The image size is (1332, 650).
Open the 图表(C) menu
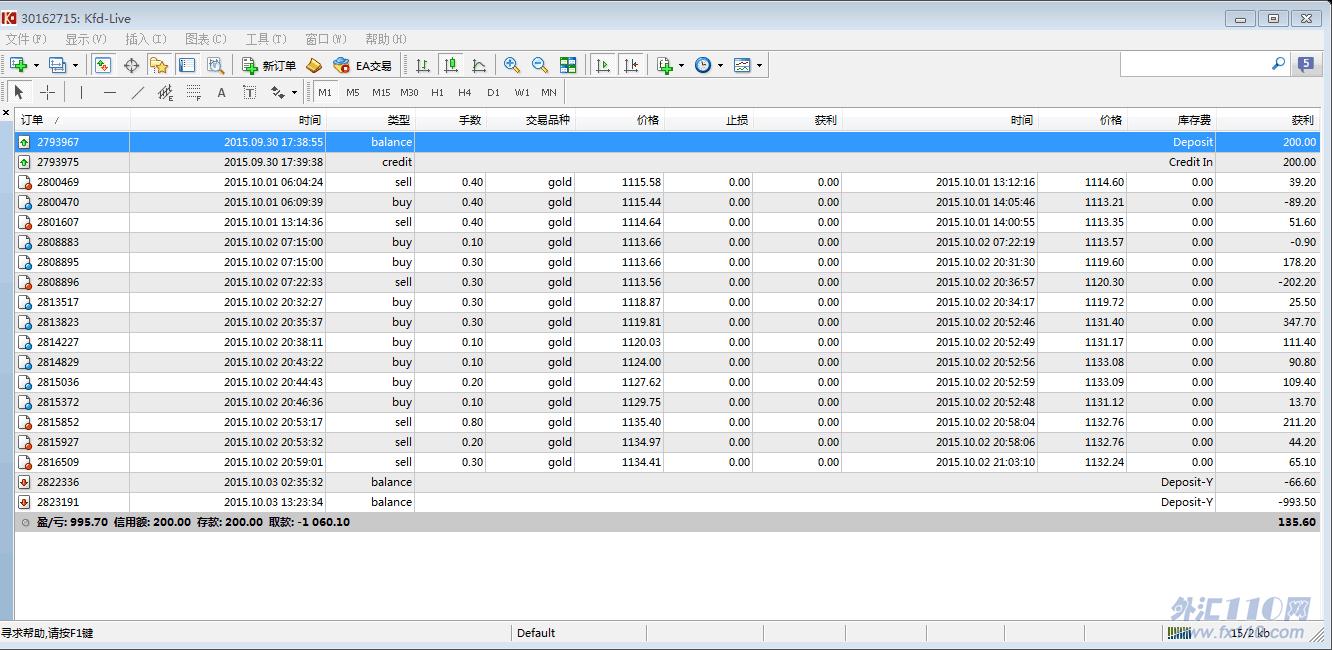click(206, 39)
